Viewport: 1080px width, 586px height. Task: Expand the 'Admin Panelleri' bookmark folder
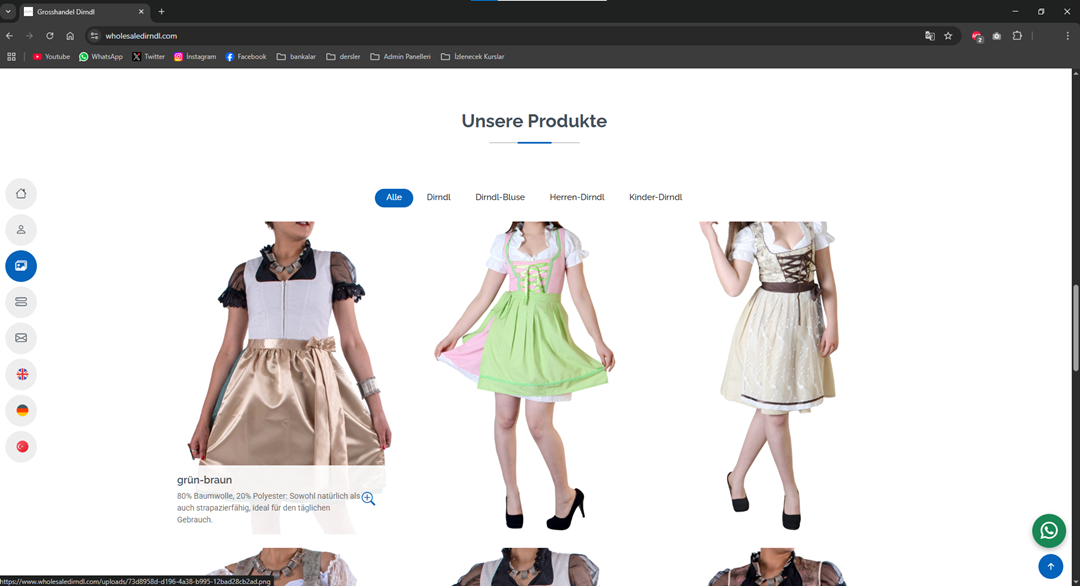400,57
